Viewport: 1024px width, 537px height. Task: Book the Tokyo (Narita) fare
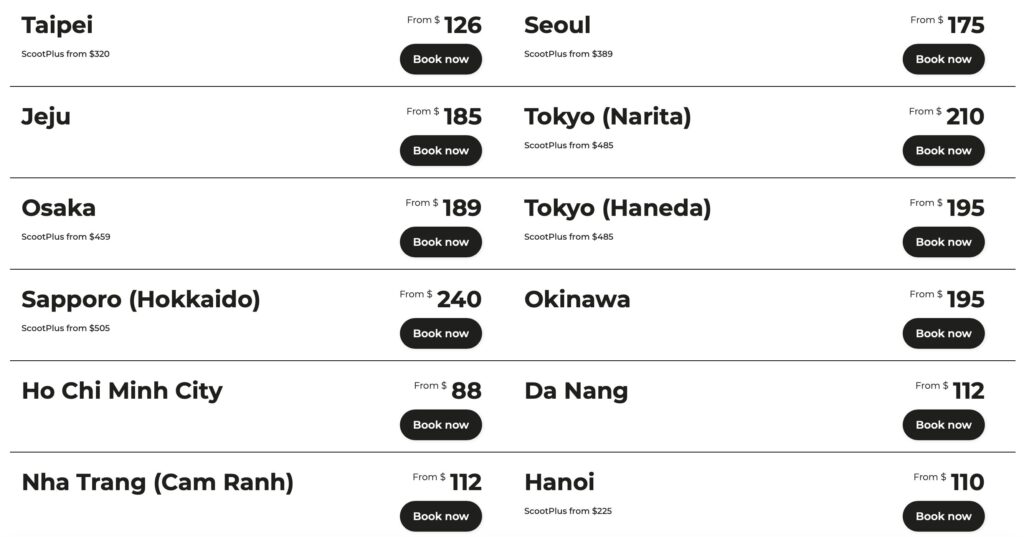pyautogui.click(x=943, y=150)
